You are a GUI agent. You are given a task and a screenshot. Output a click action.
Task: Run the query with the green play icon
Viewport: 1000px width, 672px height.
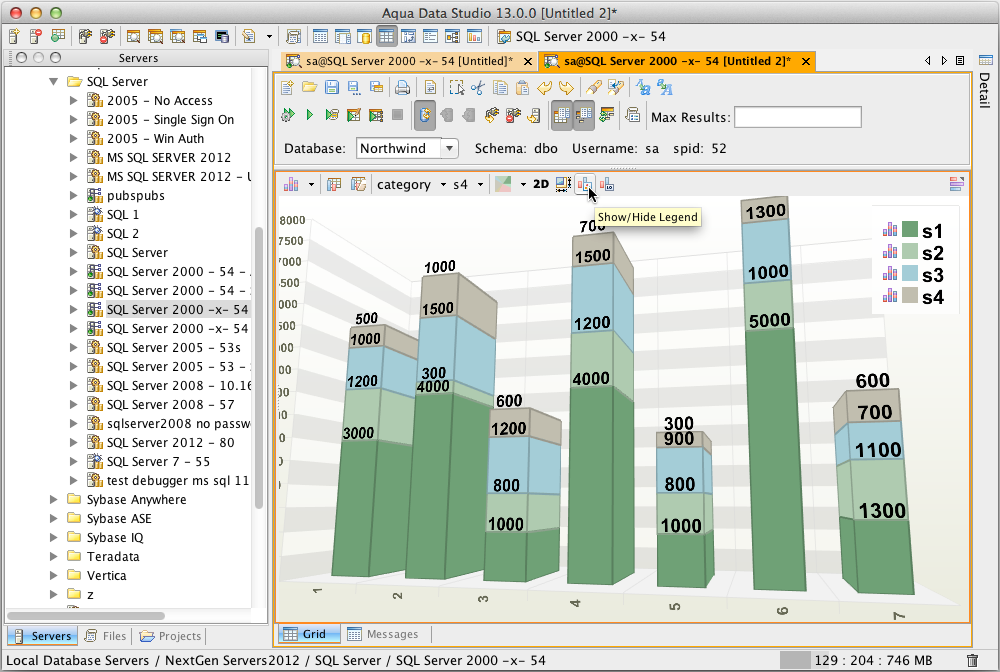[309, 115]
